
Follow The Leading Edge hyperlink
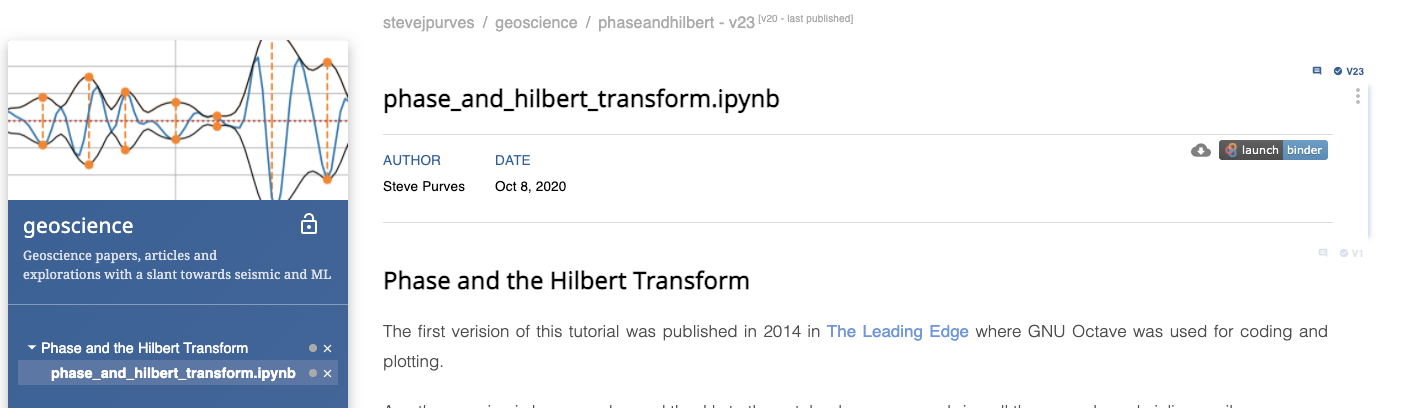(898, 331)
